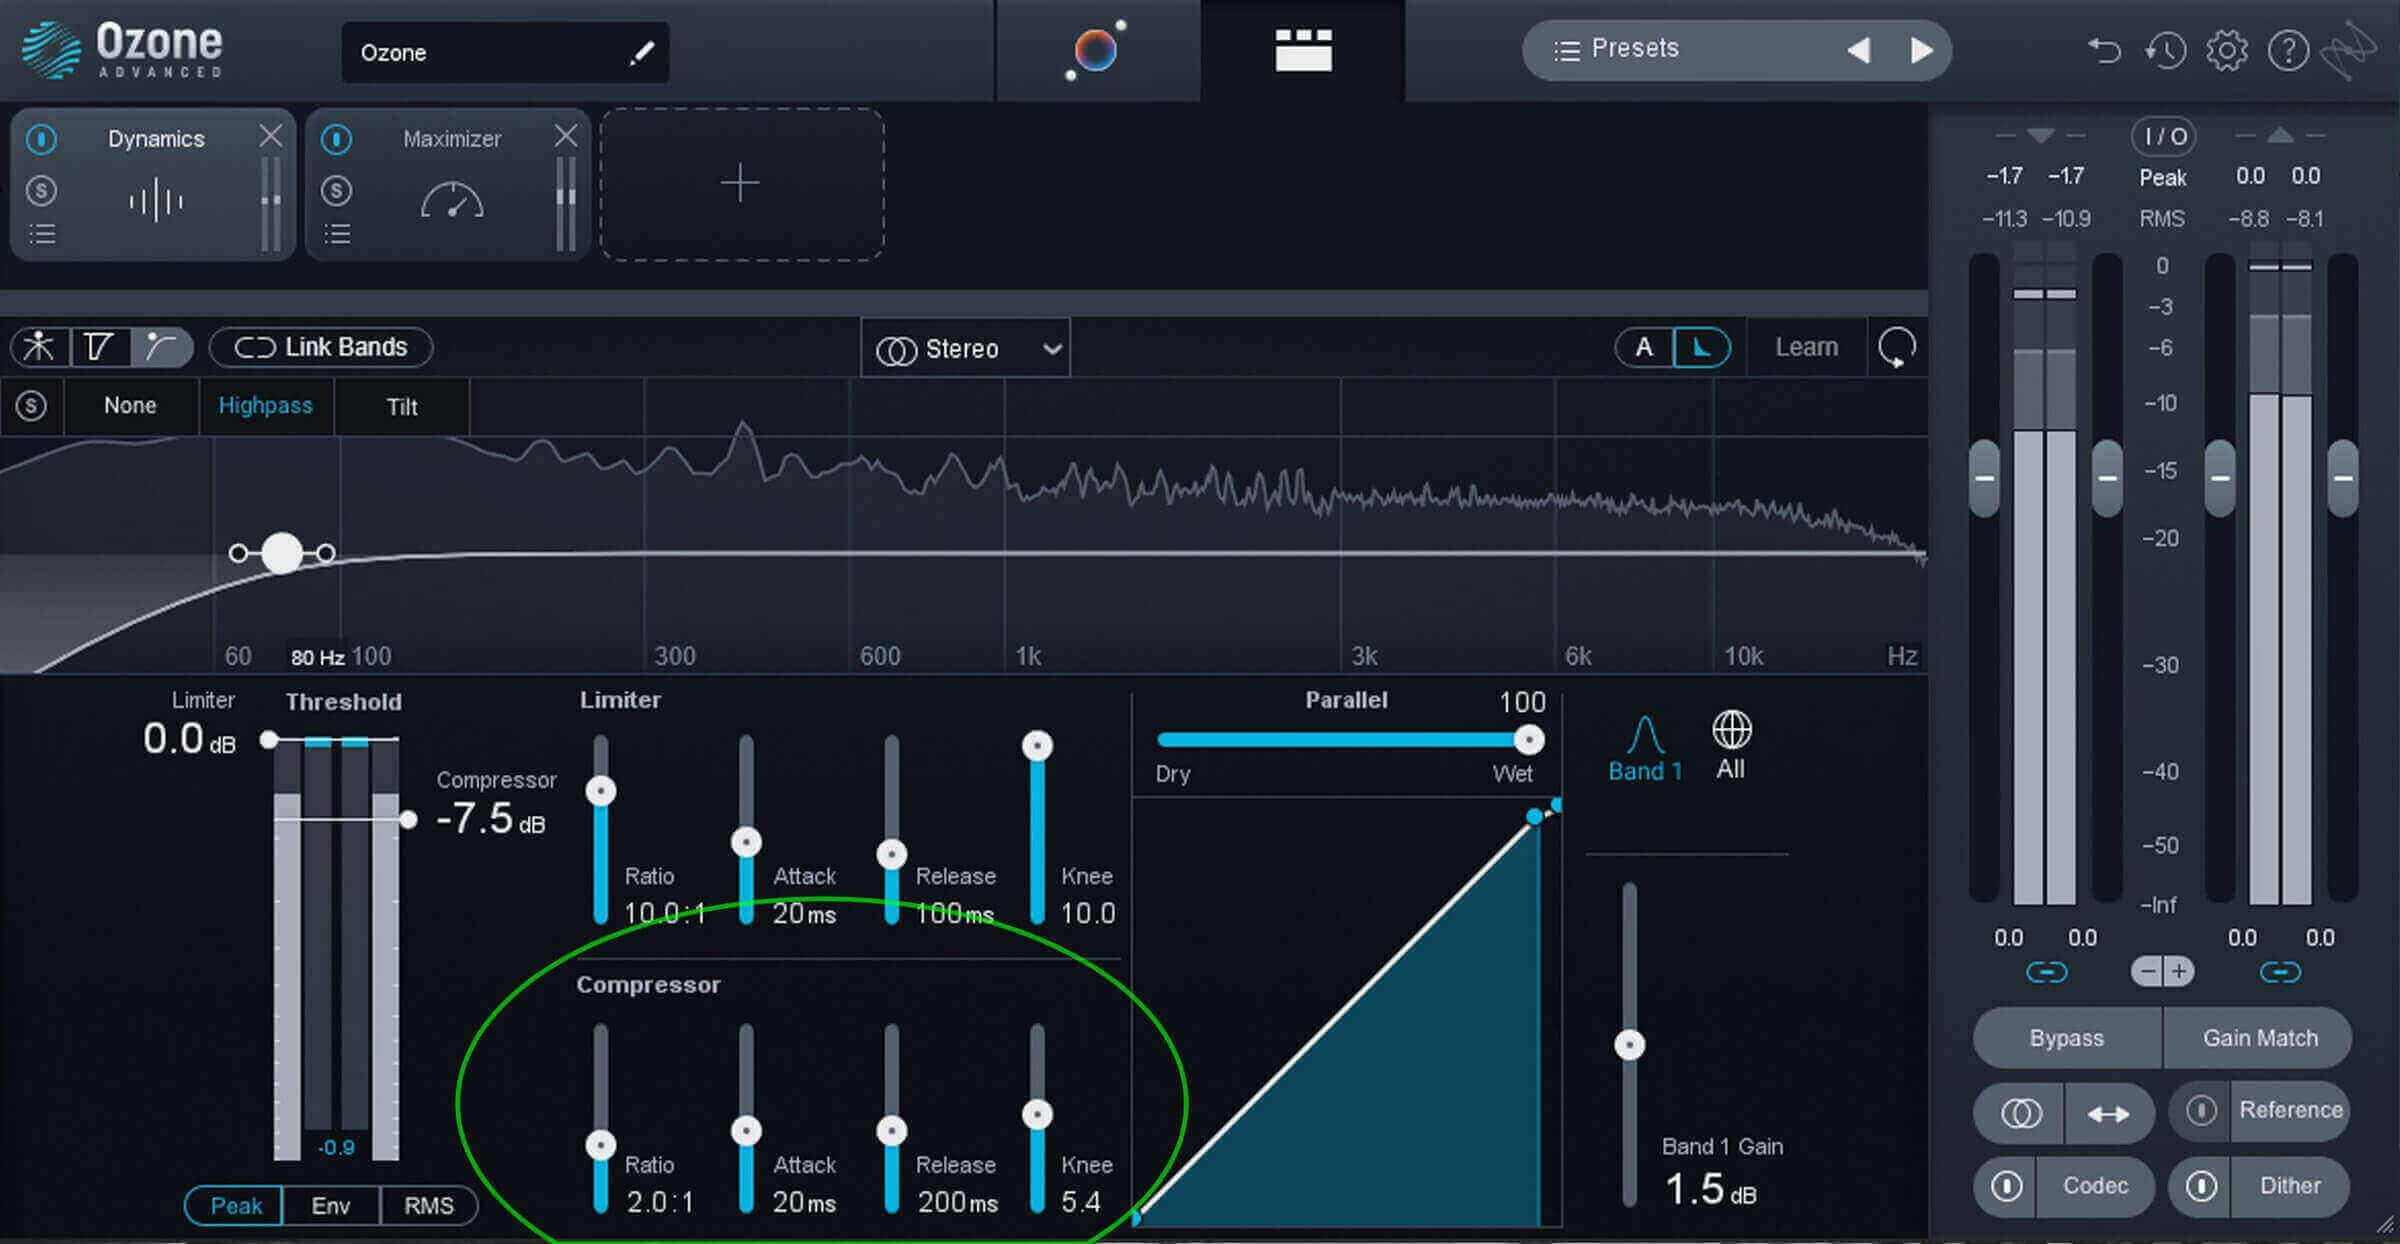Click the Limiter Knee slider handle
Screen dimensions: 2400x1244
[1037, 746]
